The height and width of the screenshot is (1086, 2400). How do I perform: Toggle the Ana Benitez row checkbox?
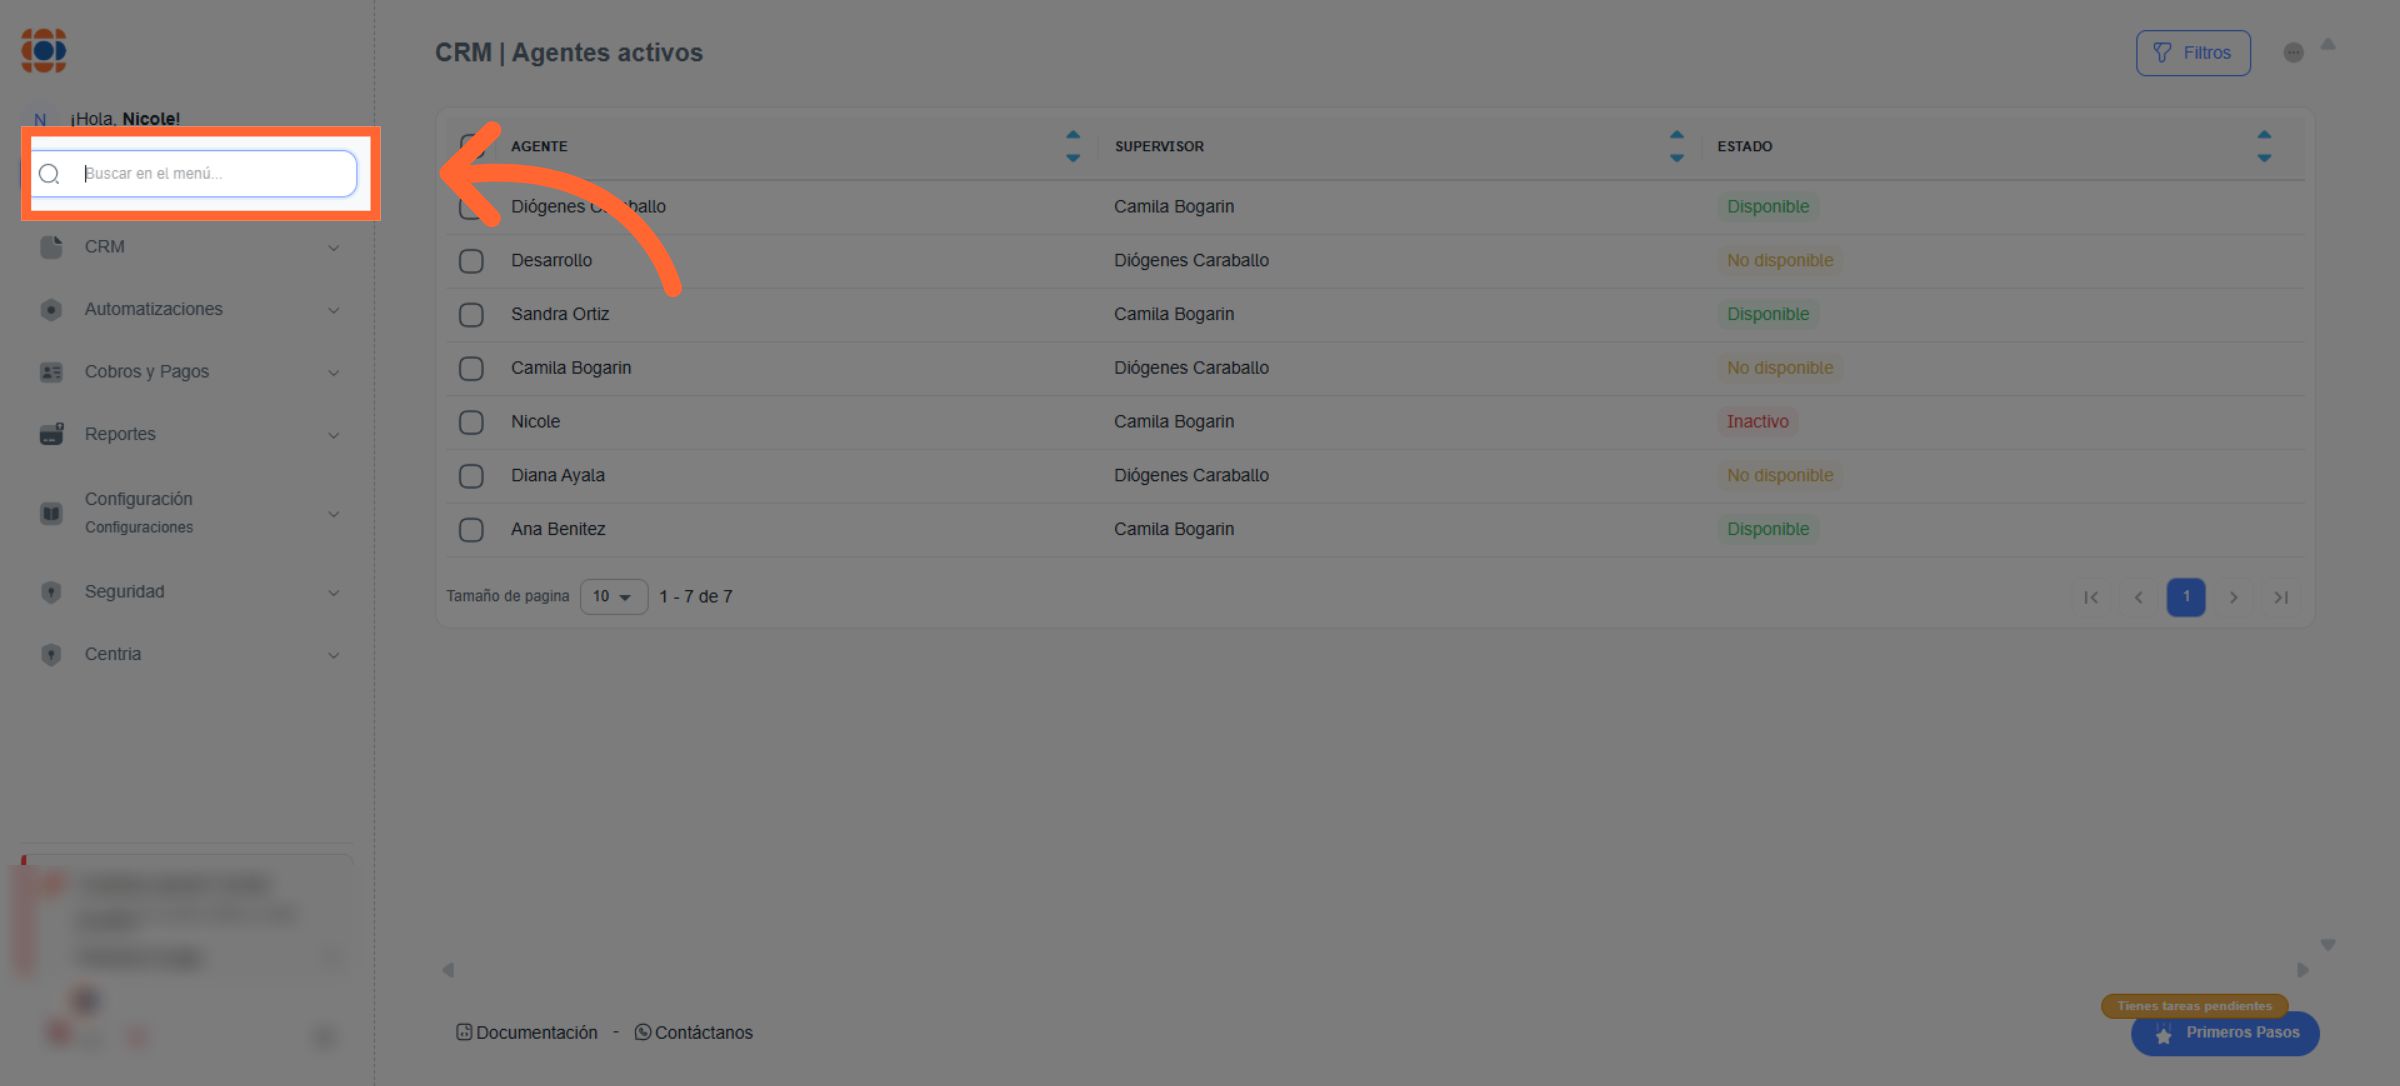coord(471,530)
